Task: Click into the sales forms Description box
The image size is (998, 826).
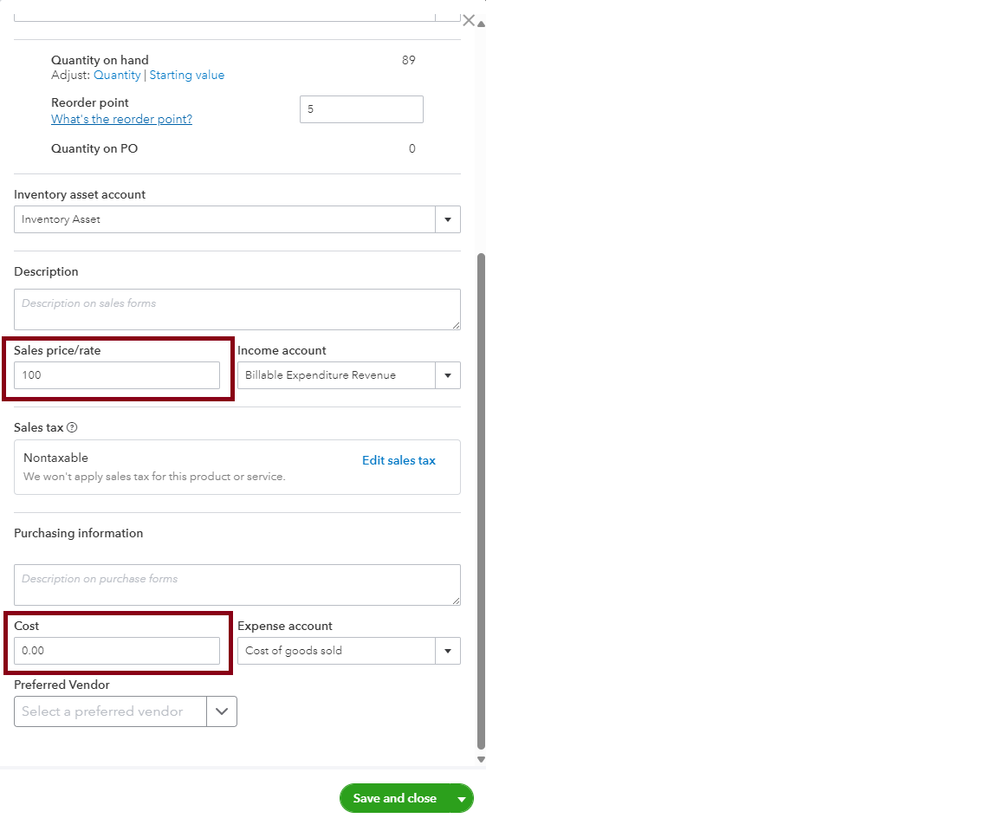Action: pos(237,310)
